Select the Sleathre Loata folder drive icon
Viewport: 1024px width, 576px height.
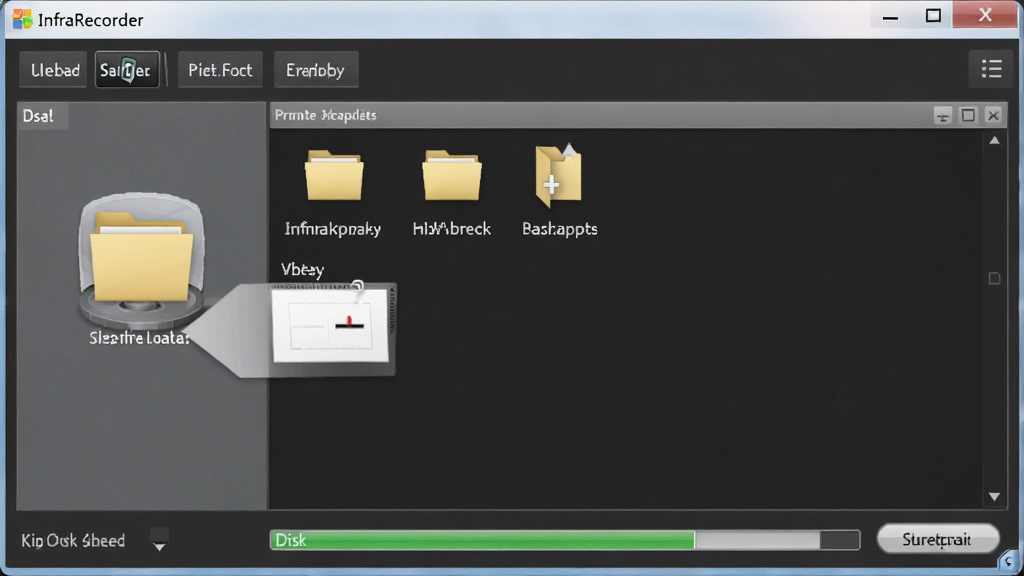pos(141,261)
